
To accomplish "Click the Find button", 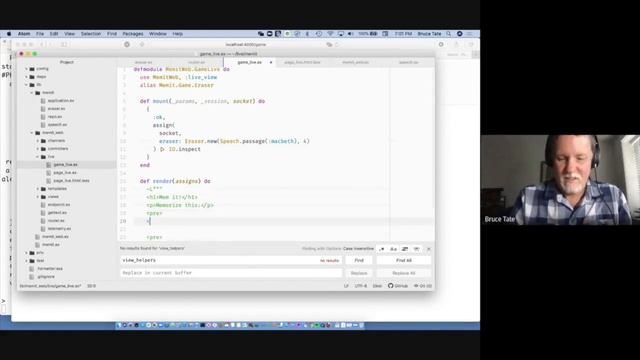I will [x=359, y=260].
